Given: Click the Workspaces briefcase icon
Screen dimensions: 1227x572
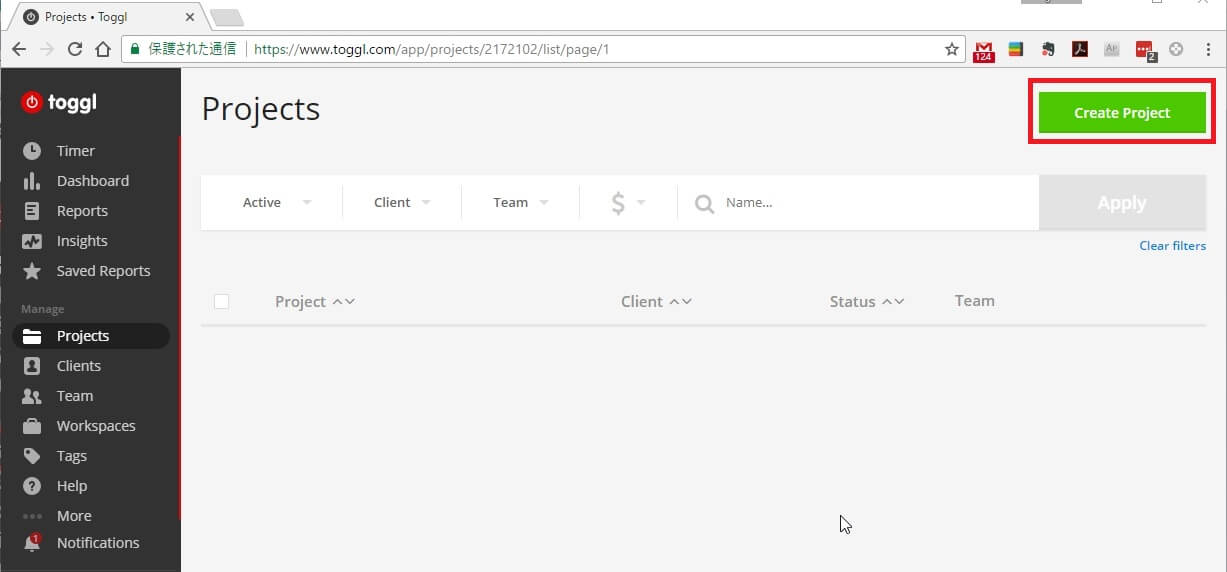Looking at the screenshot, I should click(32, 426).
